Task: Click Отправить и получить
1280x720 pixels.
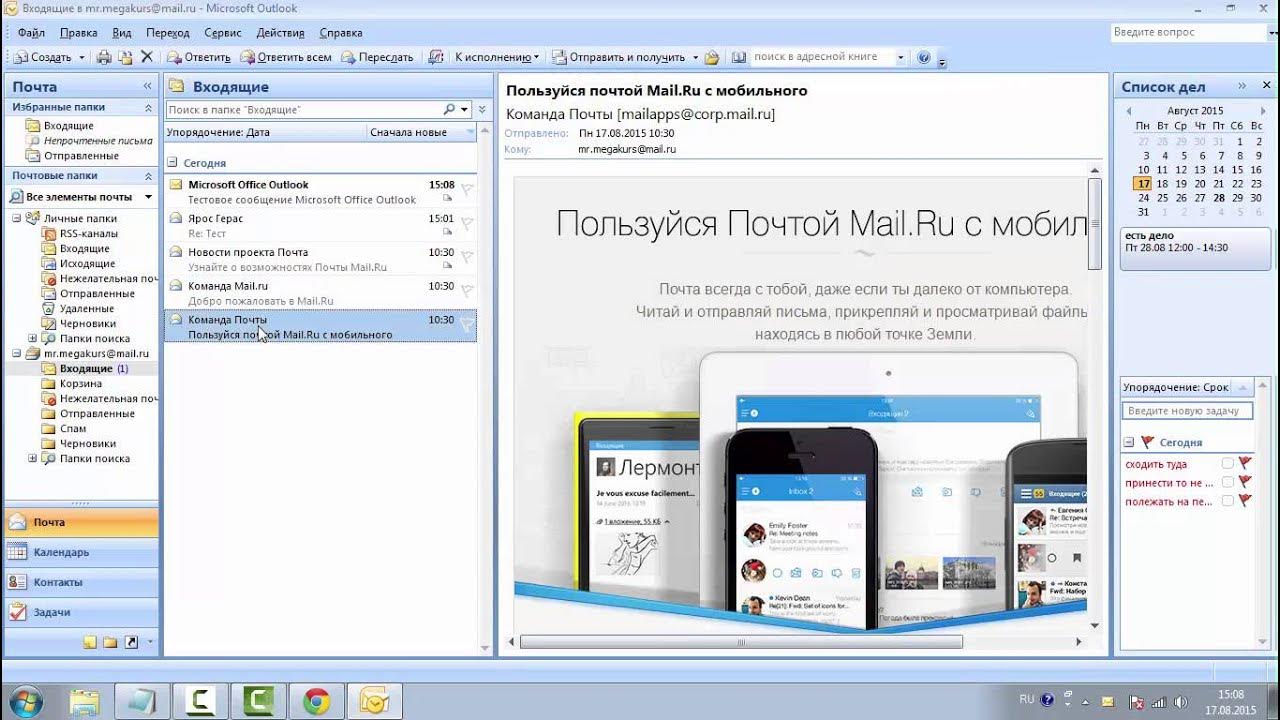Action: pos(619,57)
